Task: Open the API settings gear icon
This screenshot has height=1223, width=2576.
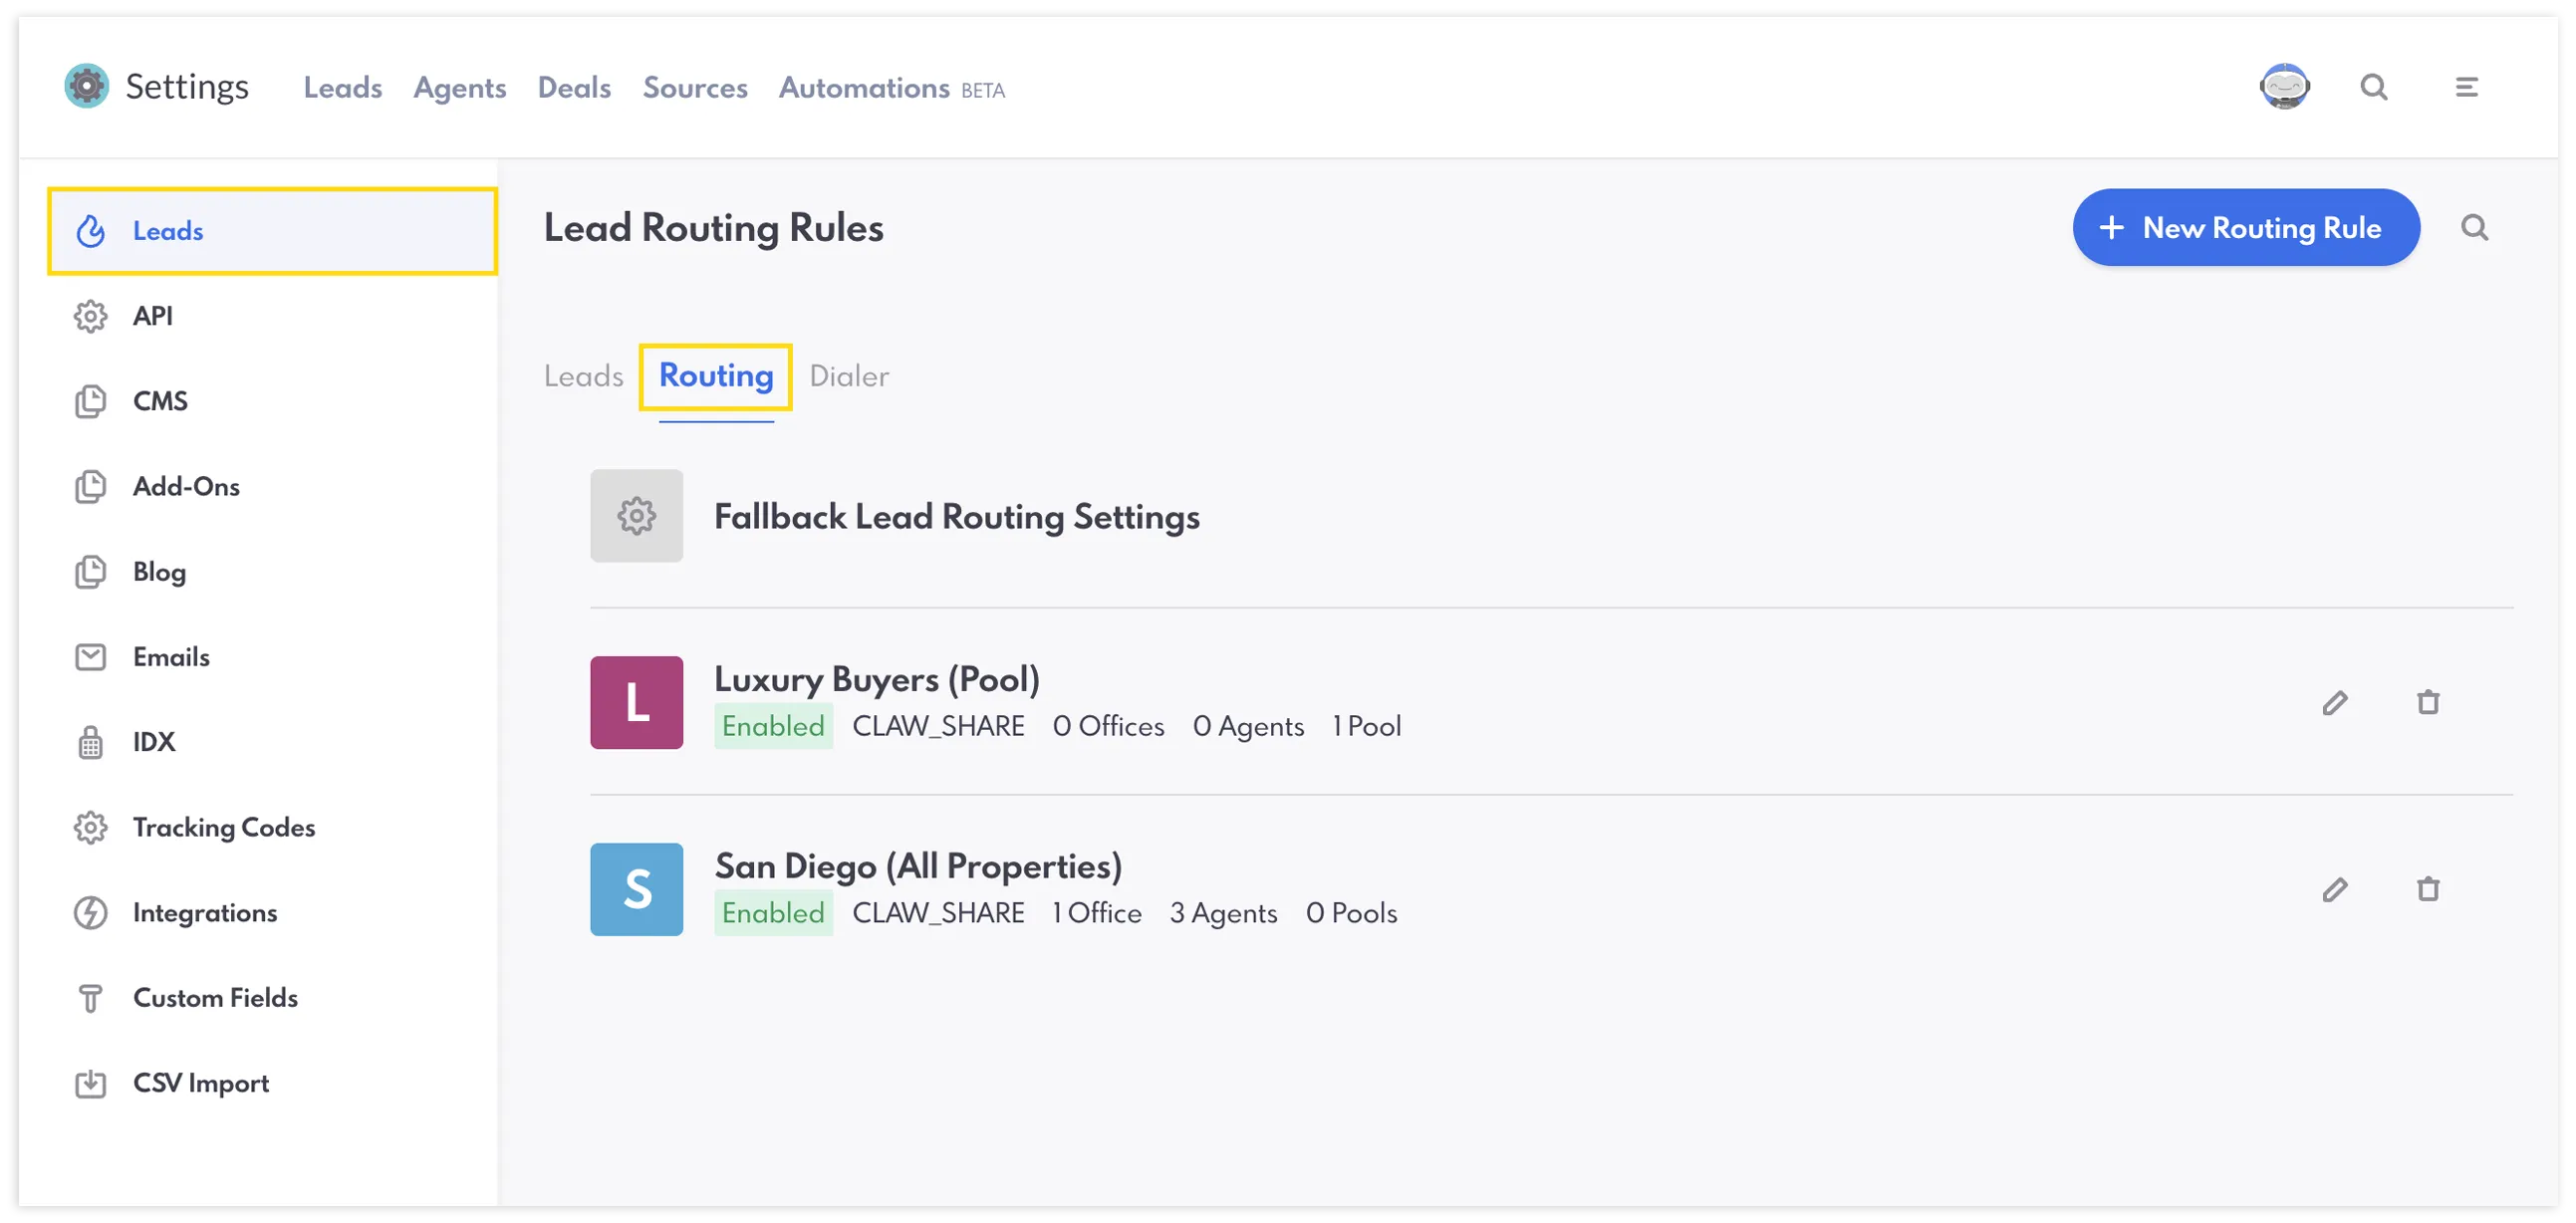Action: tap(90, 316)
